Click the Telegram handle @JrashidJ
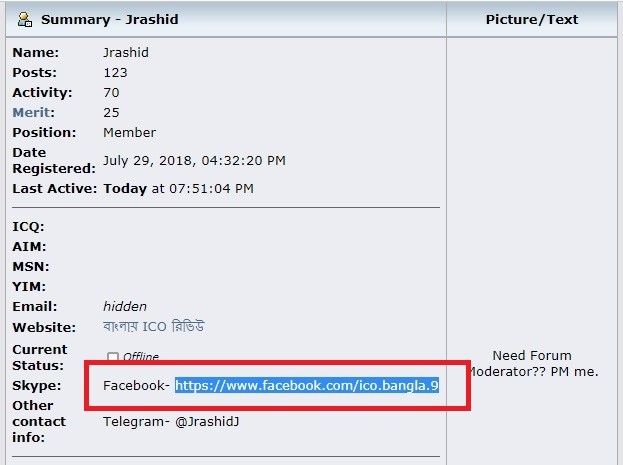Screen dimensions: 623x465 click(x=207, y=421)
